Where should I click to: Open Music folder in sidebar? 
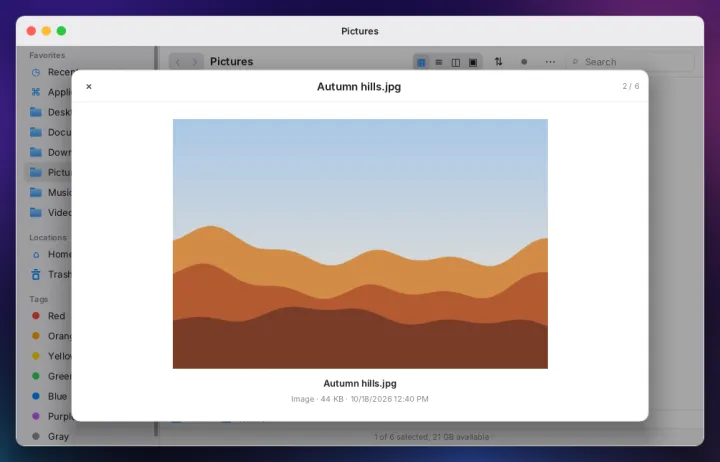point(48,192)
